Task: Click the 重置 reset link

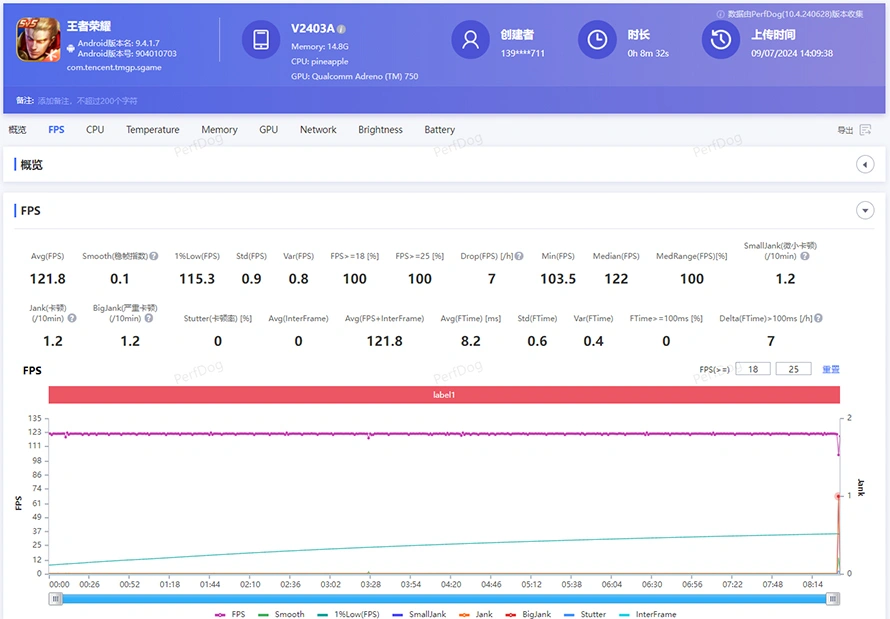Action: click(831, 369)
